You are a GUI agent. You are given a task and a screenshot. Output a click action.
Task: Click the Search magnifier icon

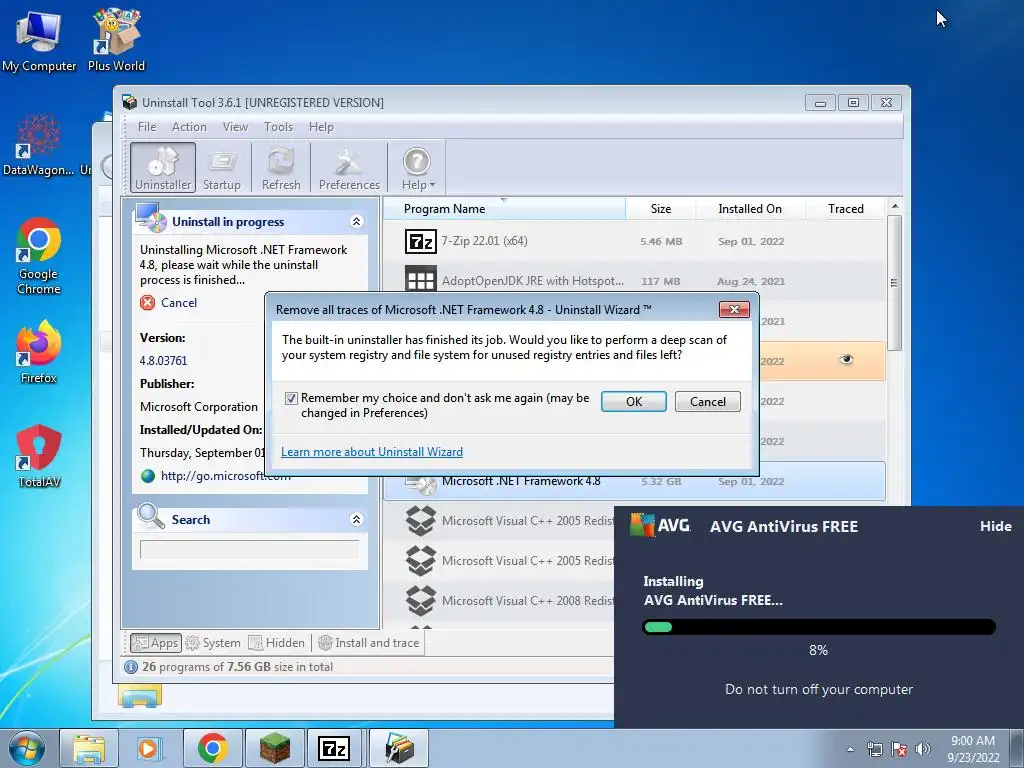click(151, 516)
